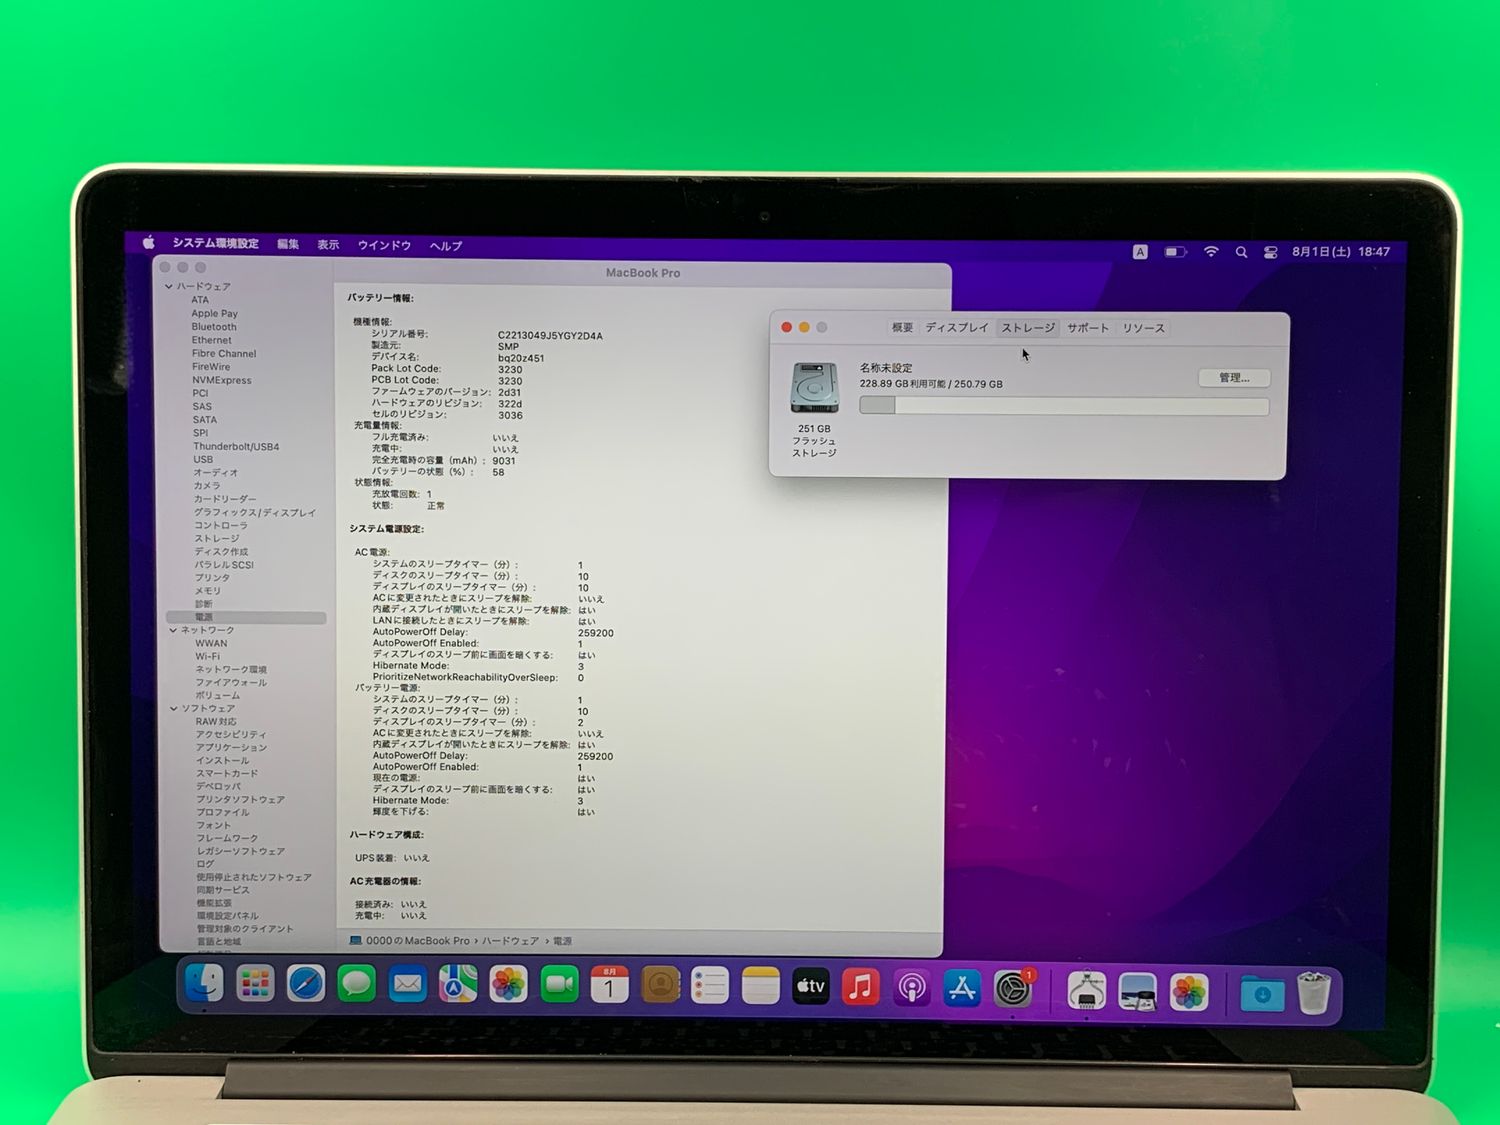1500x1125 pixels.
Task: Open the Preview app in the Dock
Action: (x=1138, y=992)
